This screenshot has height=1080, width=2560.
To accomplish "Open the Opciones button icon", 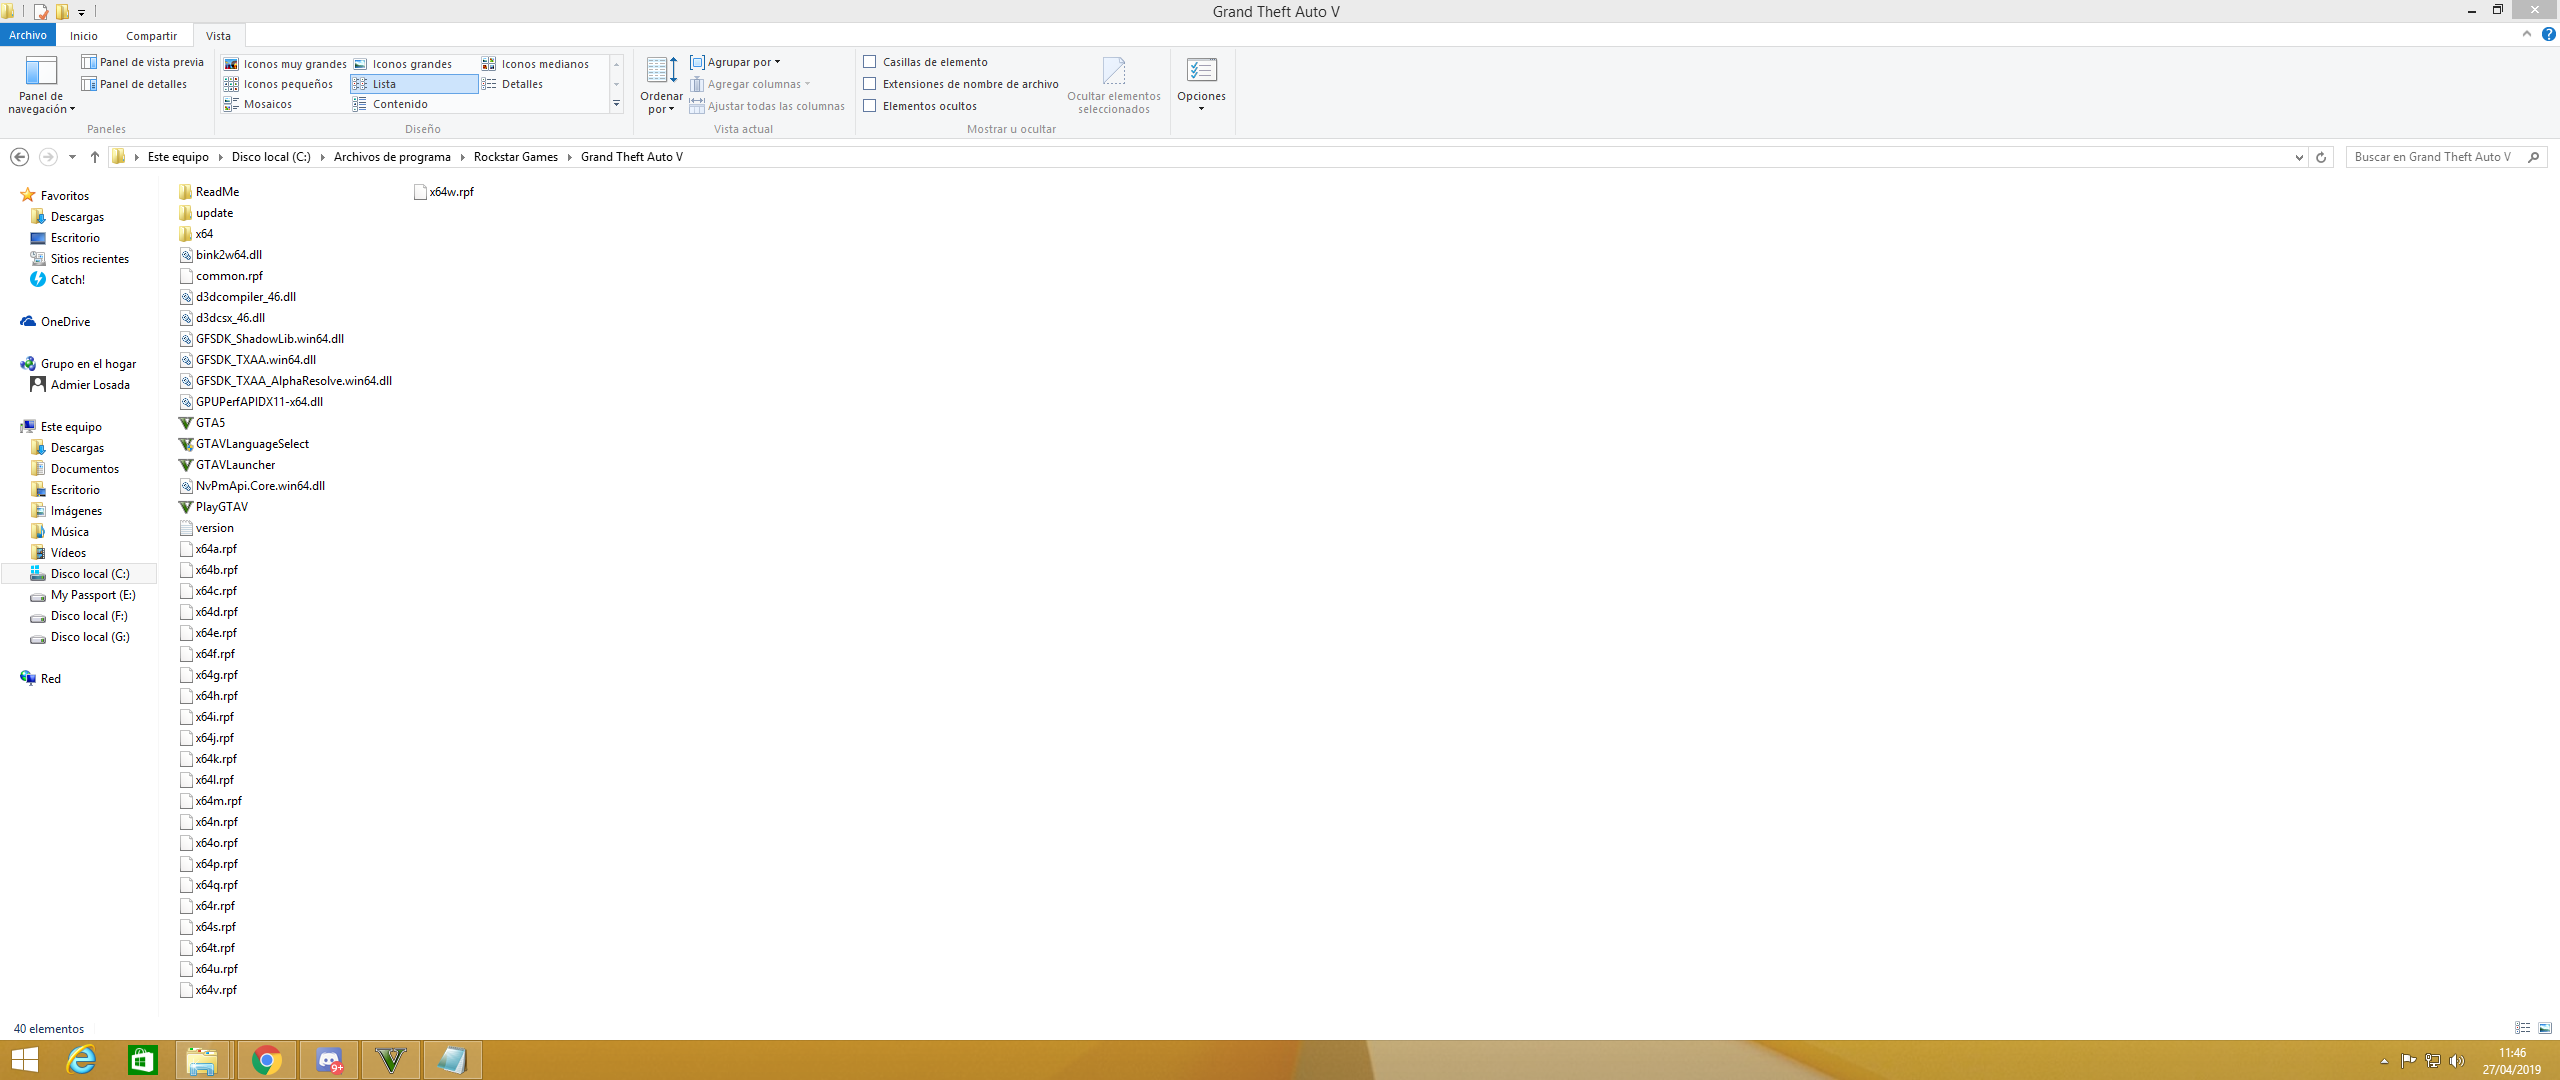I will click(x=1201, y=71).
